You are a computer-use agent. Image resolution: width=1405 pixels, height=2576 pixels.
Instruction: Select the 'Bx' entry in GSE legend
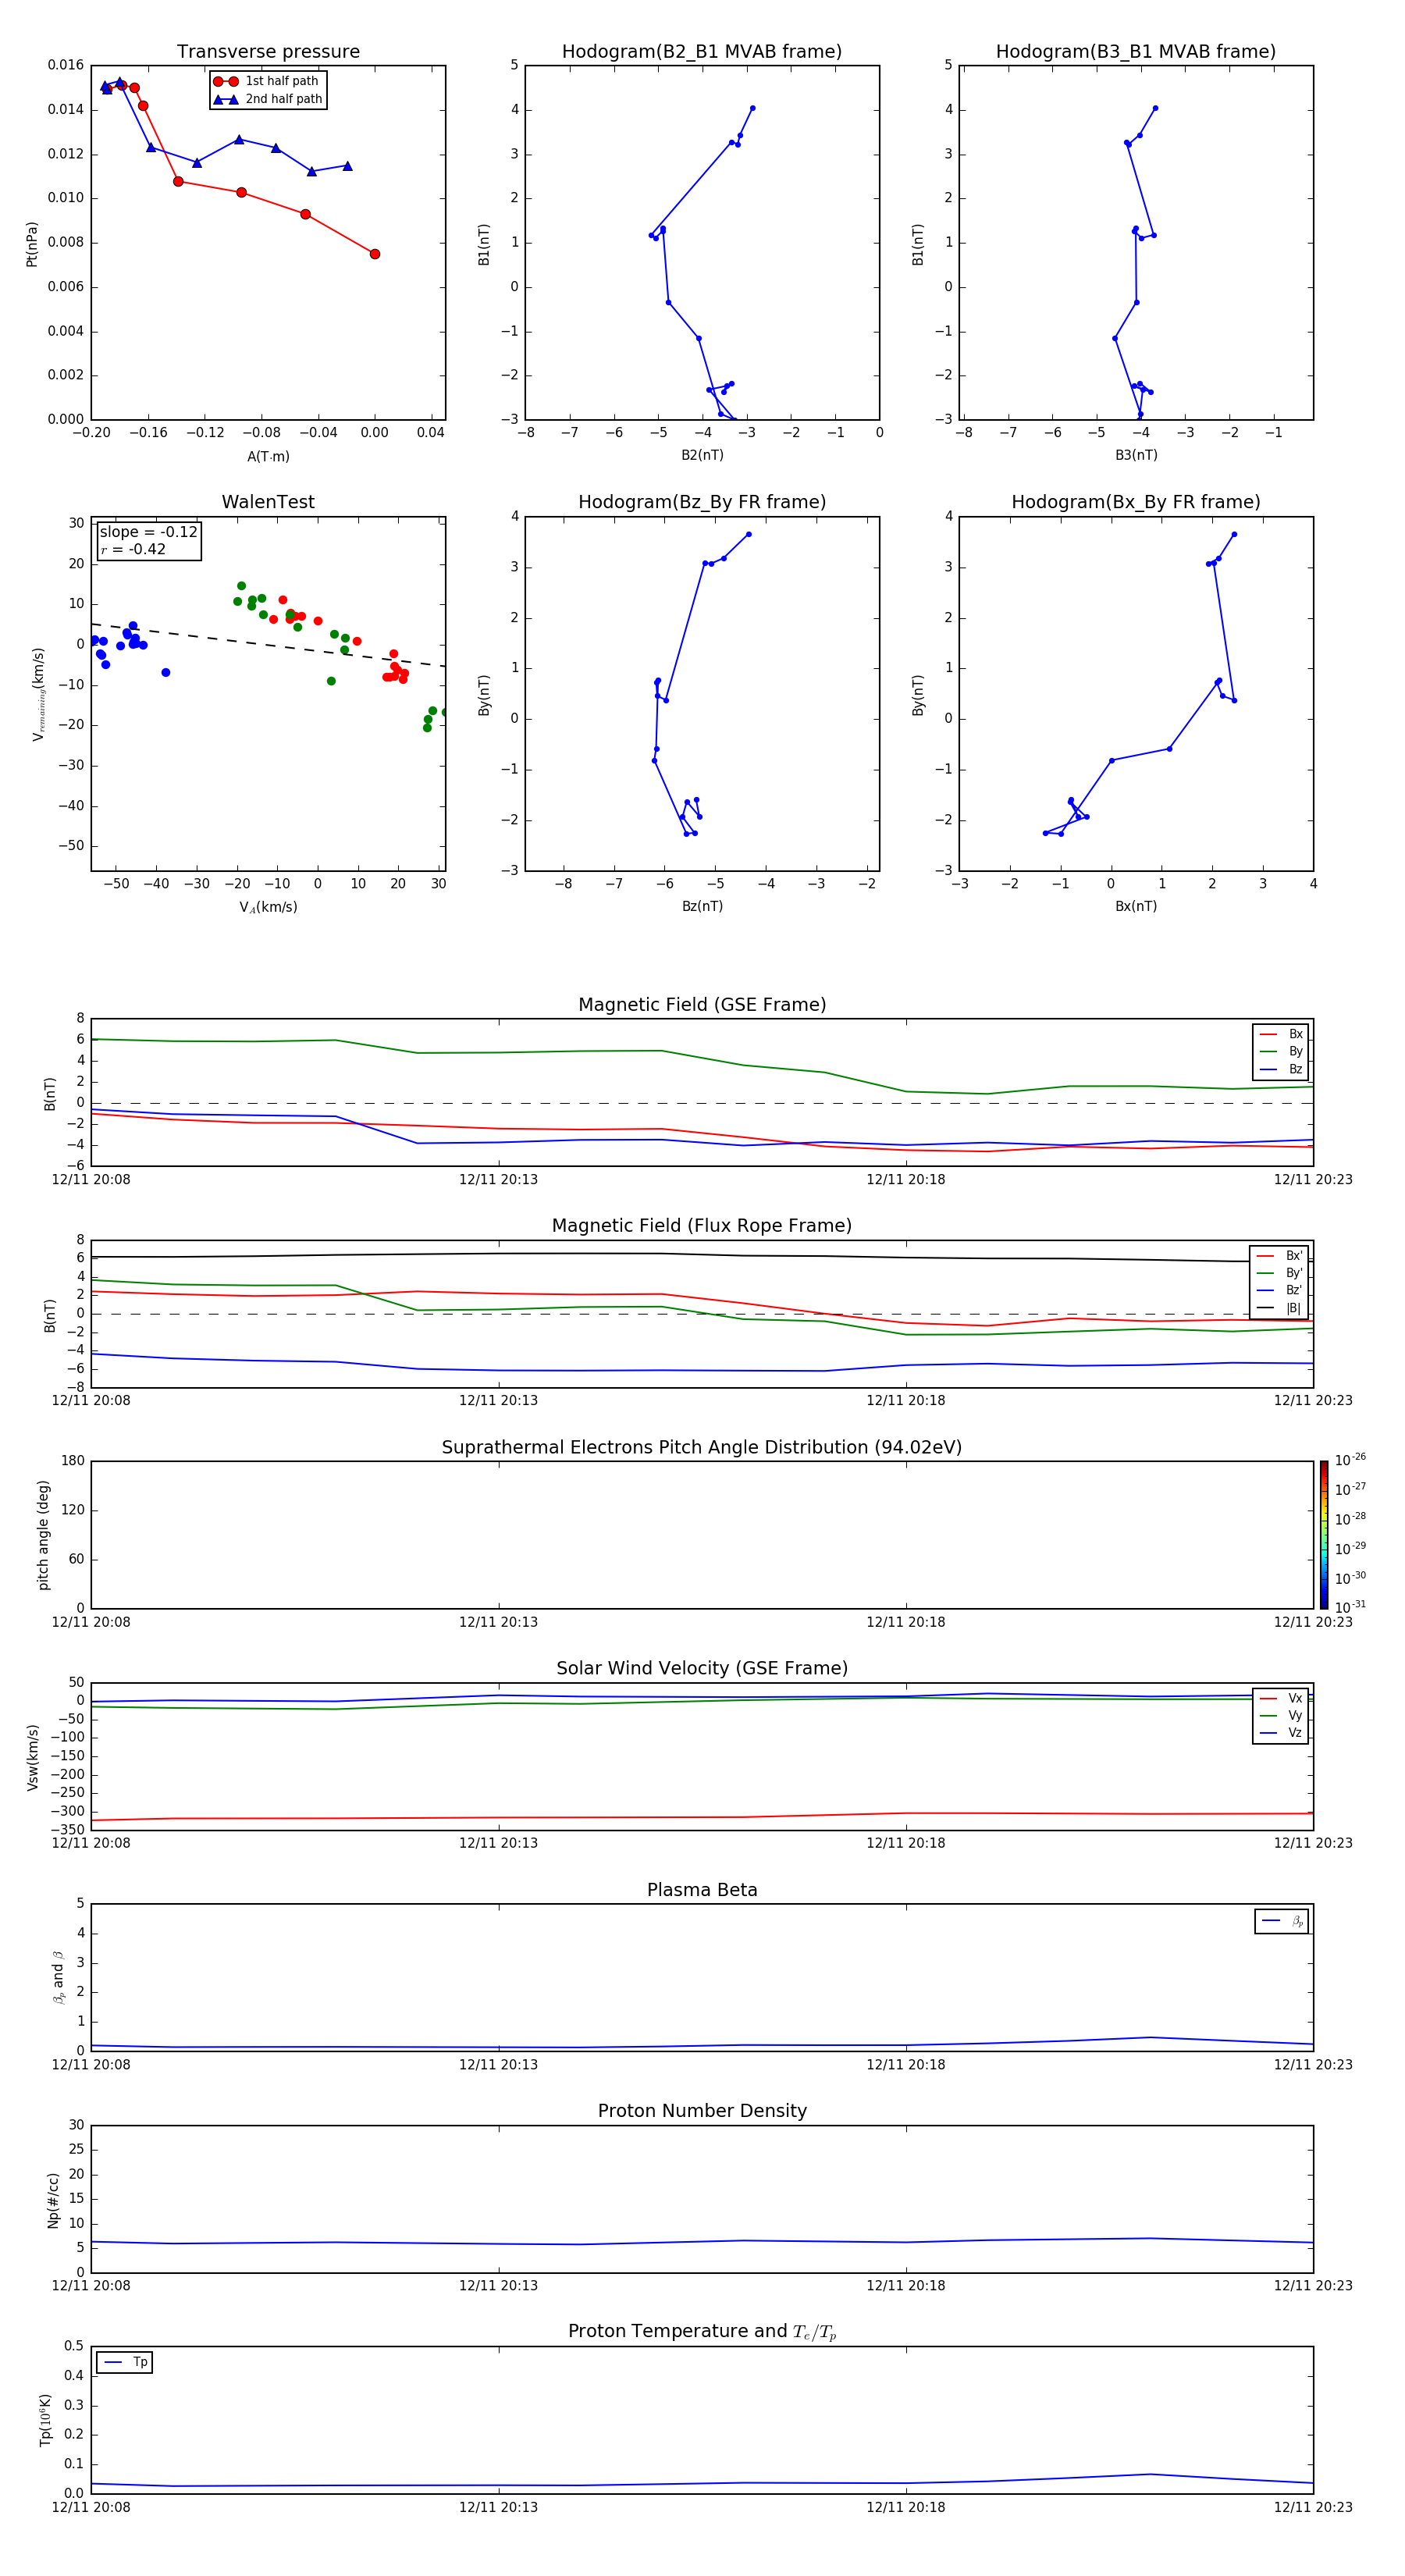coord(1281,1034)
